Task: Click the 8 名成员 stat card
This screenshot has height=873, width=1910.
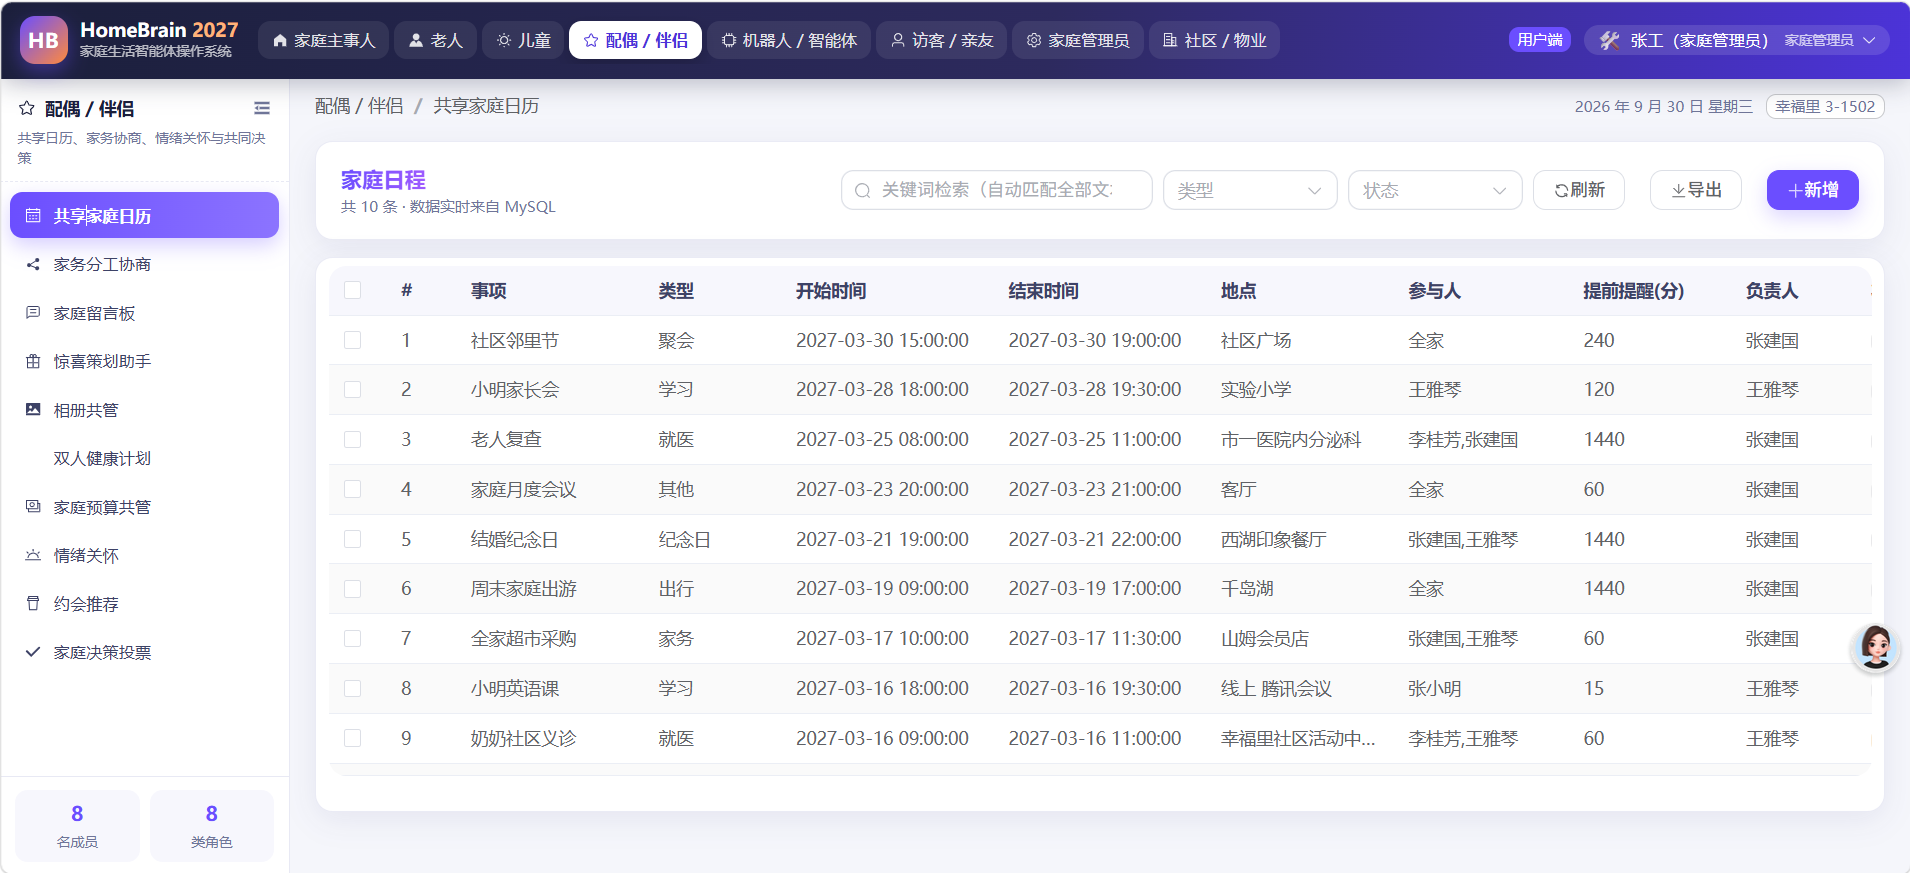Action: tap(77, 826)
